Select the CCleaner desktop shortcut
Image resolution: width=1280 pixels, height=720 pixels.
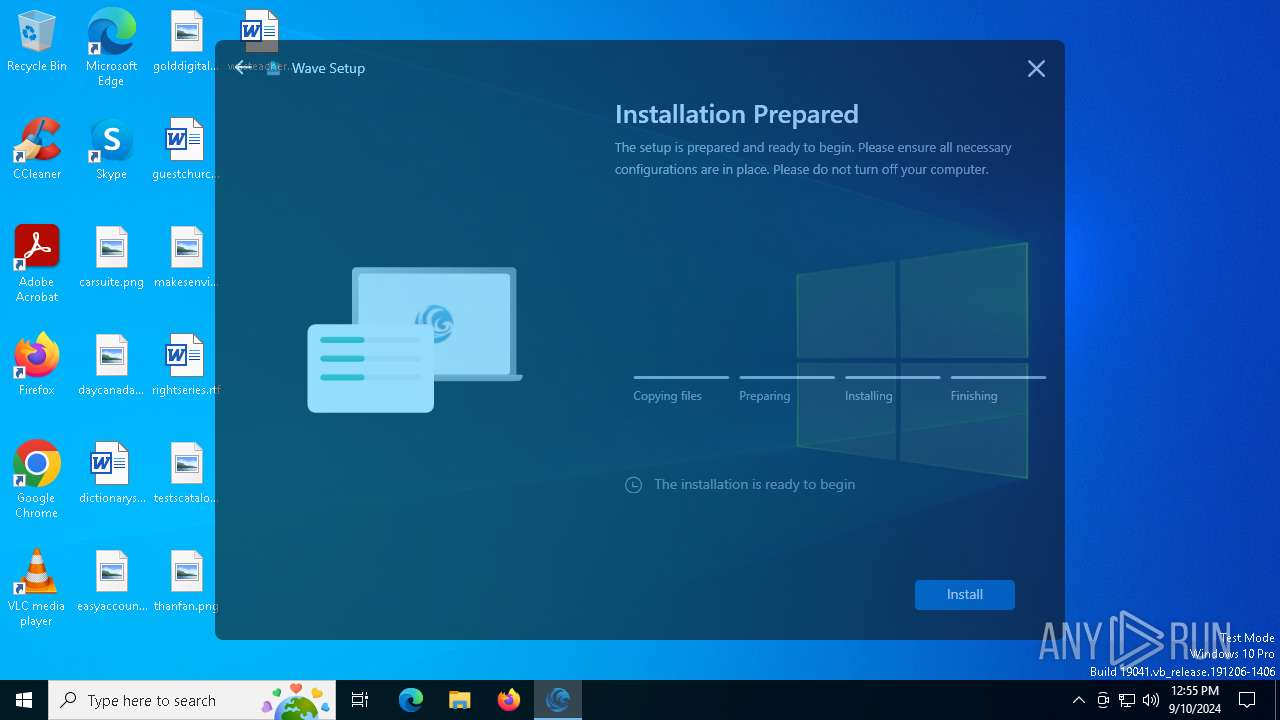pyautogui.click(x=37, y=149)
